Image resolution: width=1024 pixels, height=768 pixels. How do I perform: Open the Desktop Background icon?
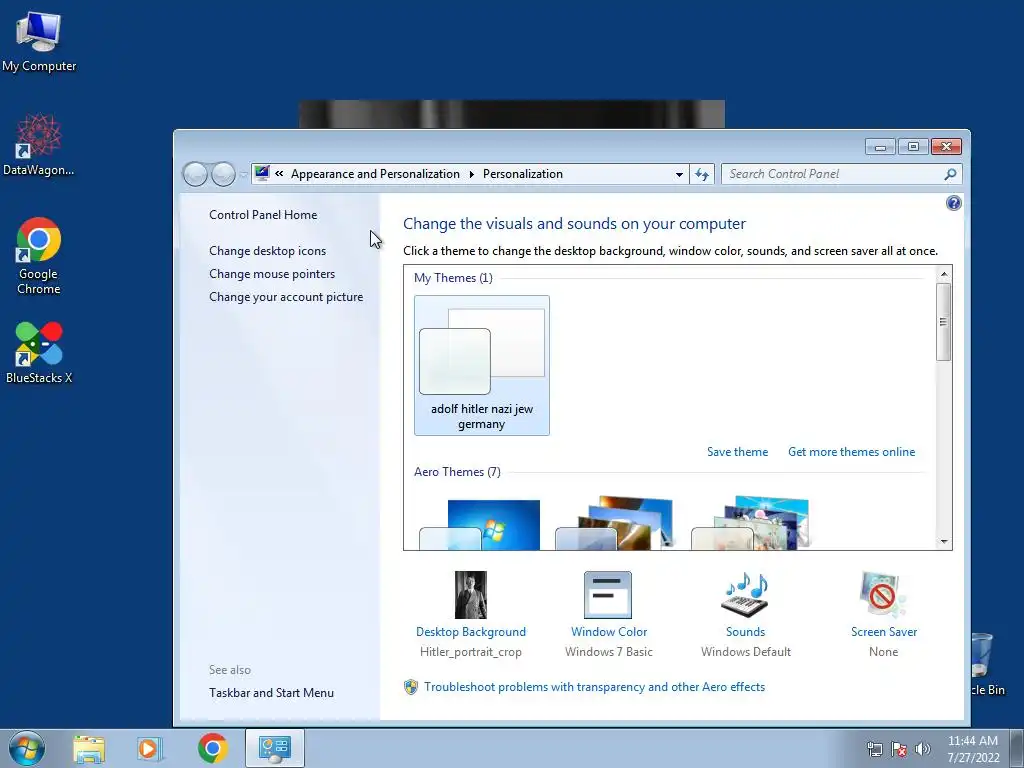pyautogui.click(x=471, y=594)
